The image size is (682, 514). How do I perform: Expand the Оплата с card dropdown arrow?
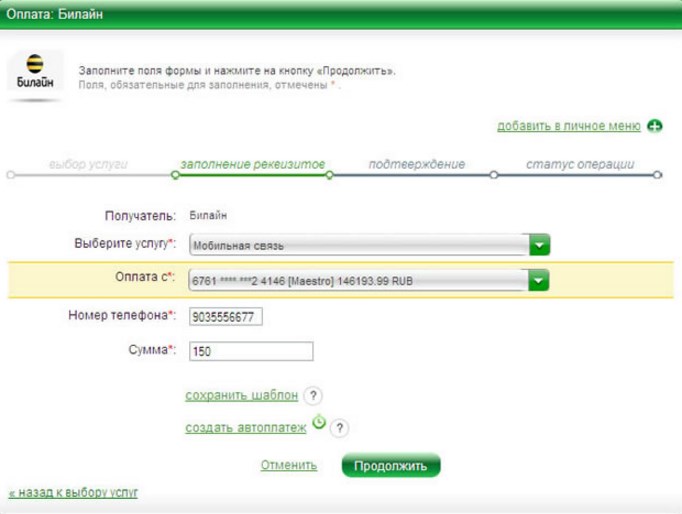[x=539, y=281]
